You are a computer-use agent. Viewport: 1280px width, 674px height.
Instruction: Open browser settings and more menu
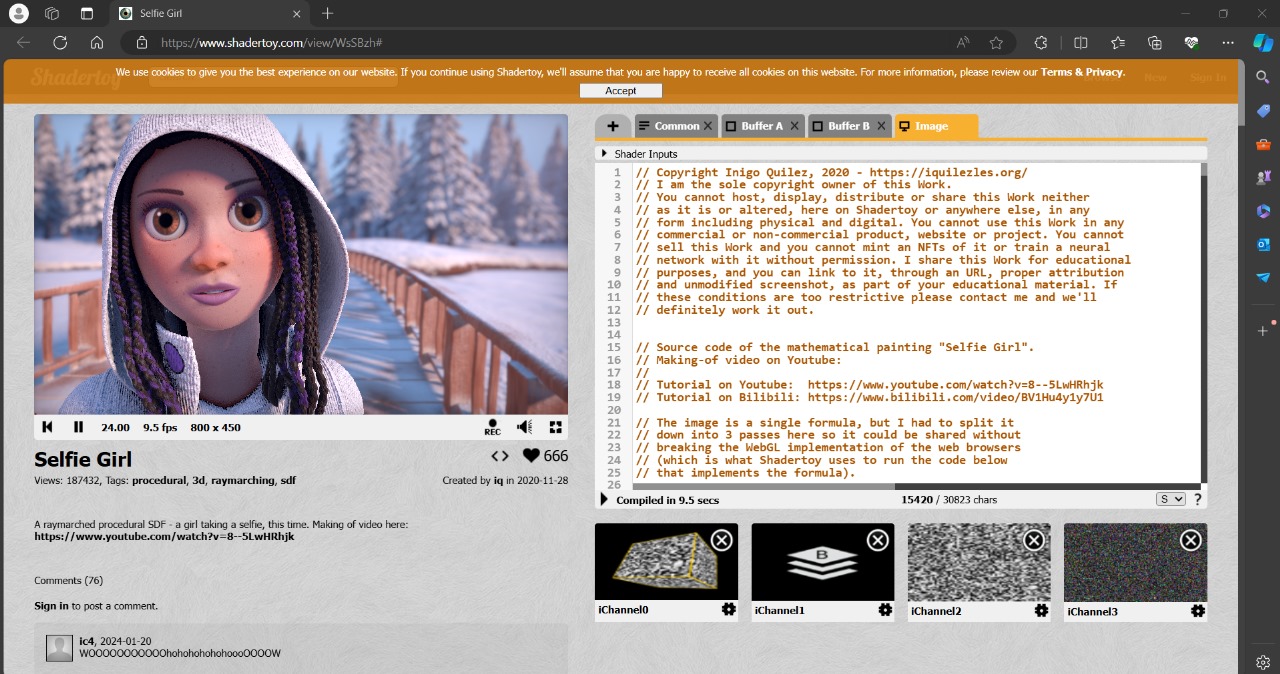pyautogui.click(x=1228, y=43)
